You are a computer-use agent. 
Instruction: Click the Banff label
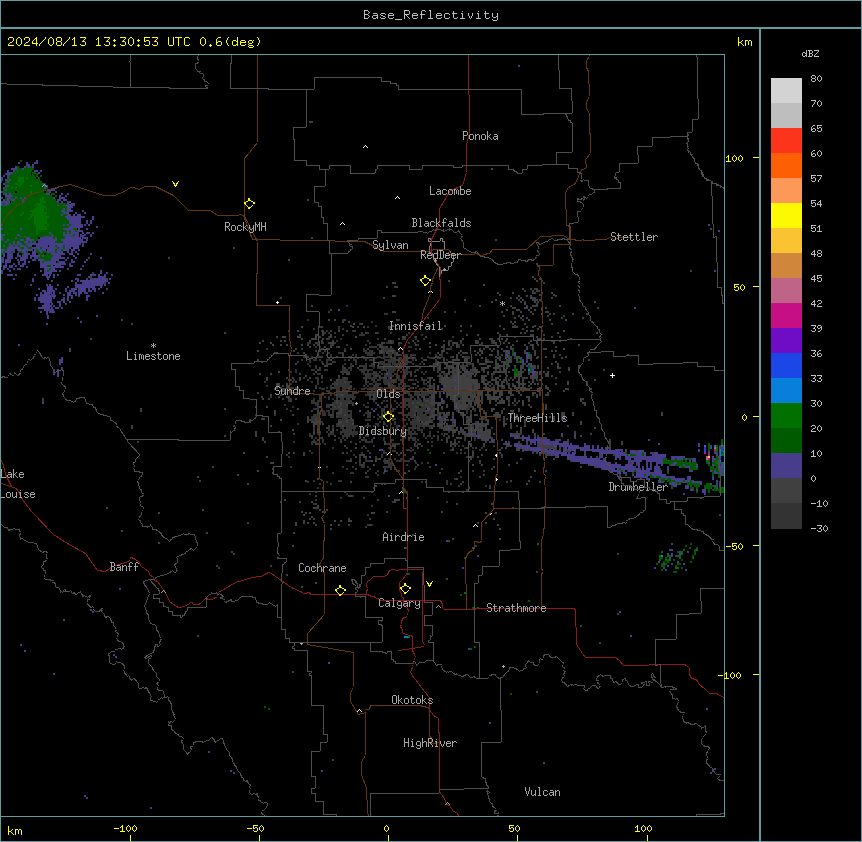click(124, 567)
